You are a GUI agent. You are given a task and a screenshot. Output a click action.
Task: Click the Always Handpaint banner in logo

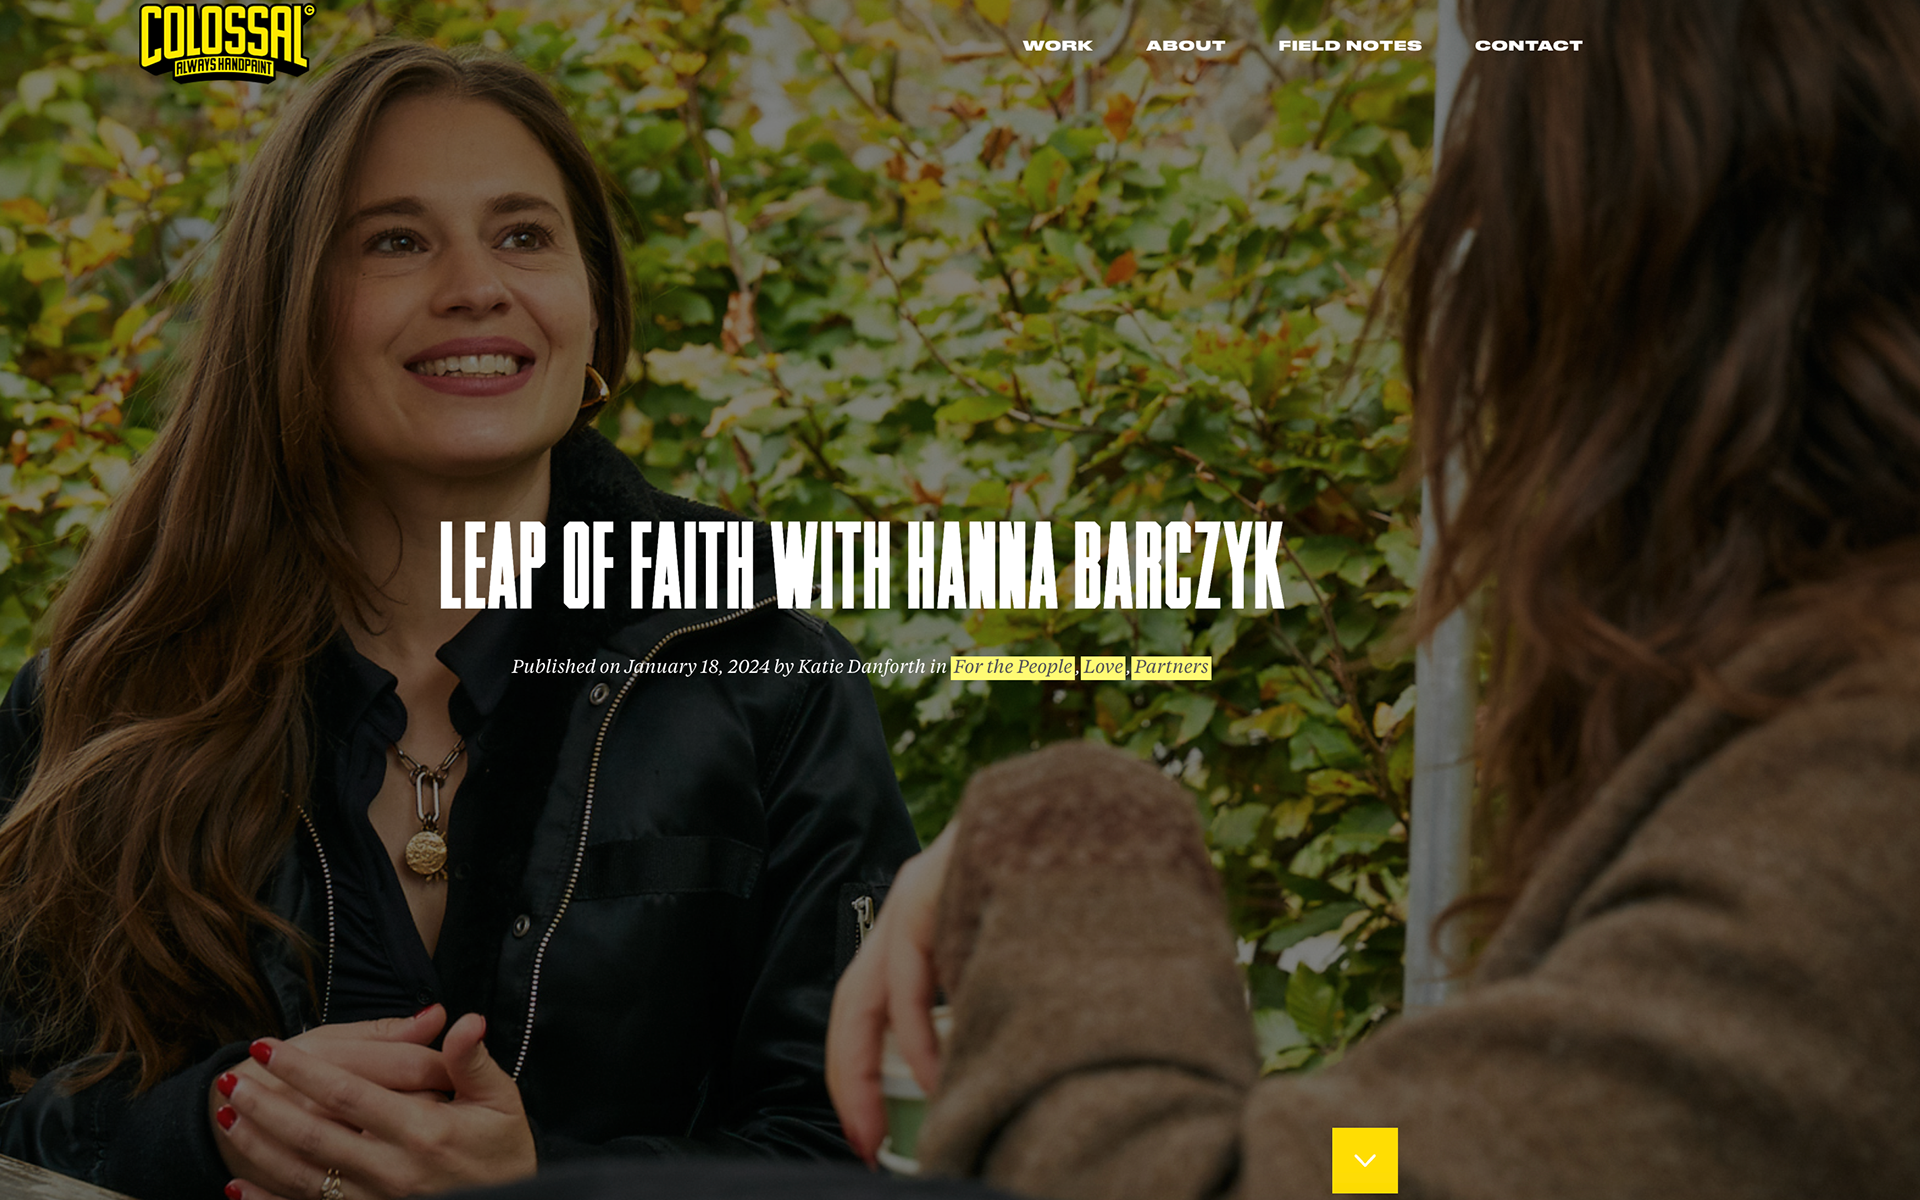(x=224, y=68)
